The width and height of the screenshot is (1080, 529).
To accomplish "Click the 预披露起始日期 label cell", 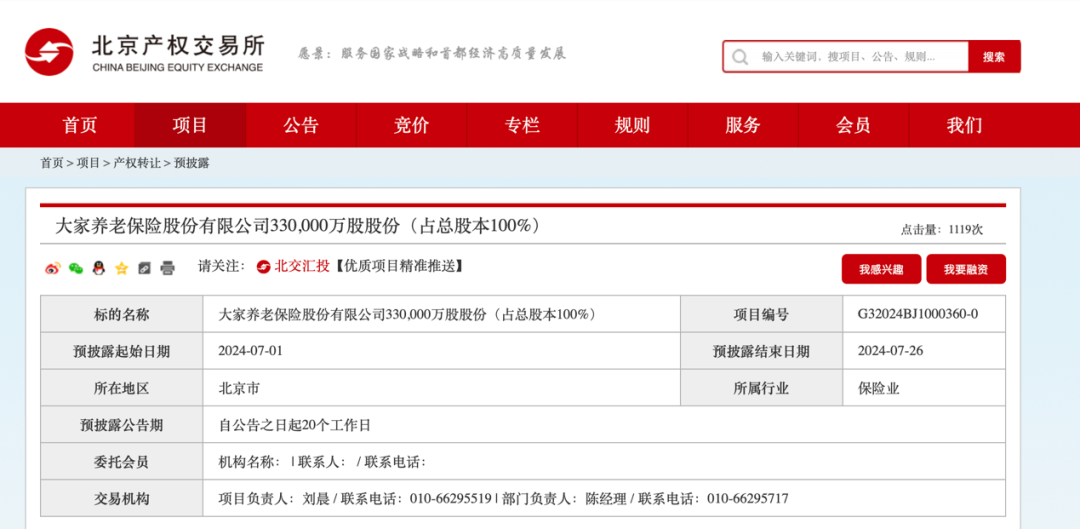I will click(121, 351).
